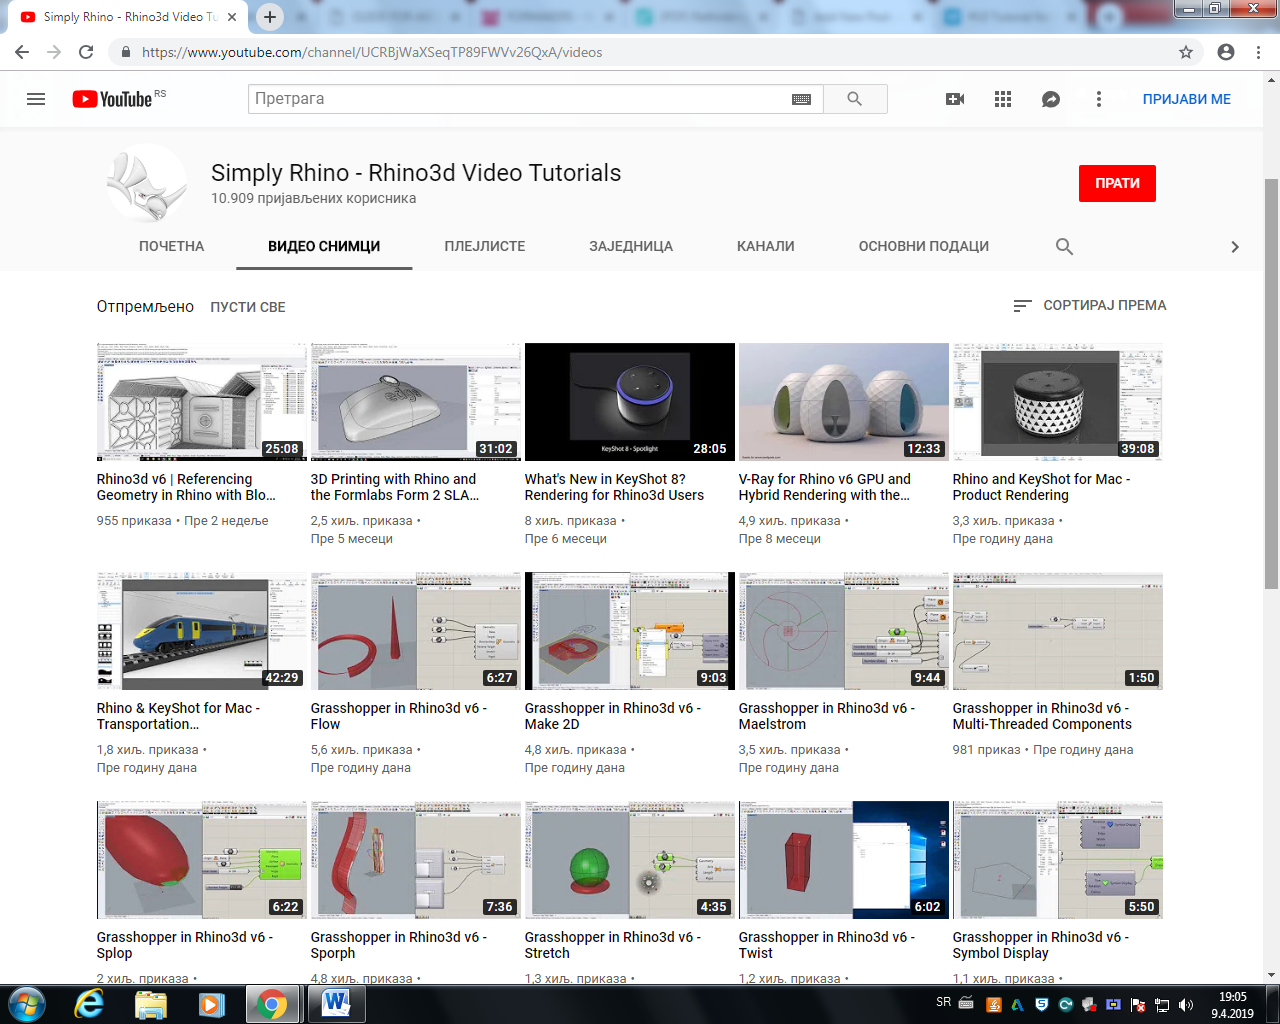Play all videos with ПУСТИ СВЕ
Screen dimensions: 1280x1024
(248, 307)
